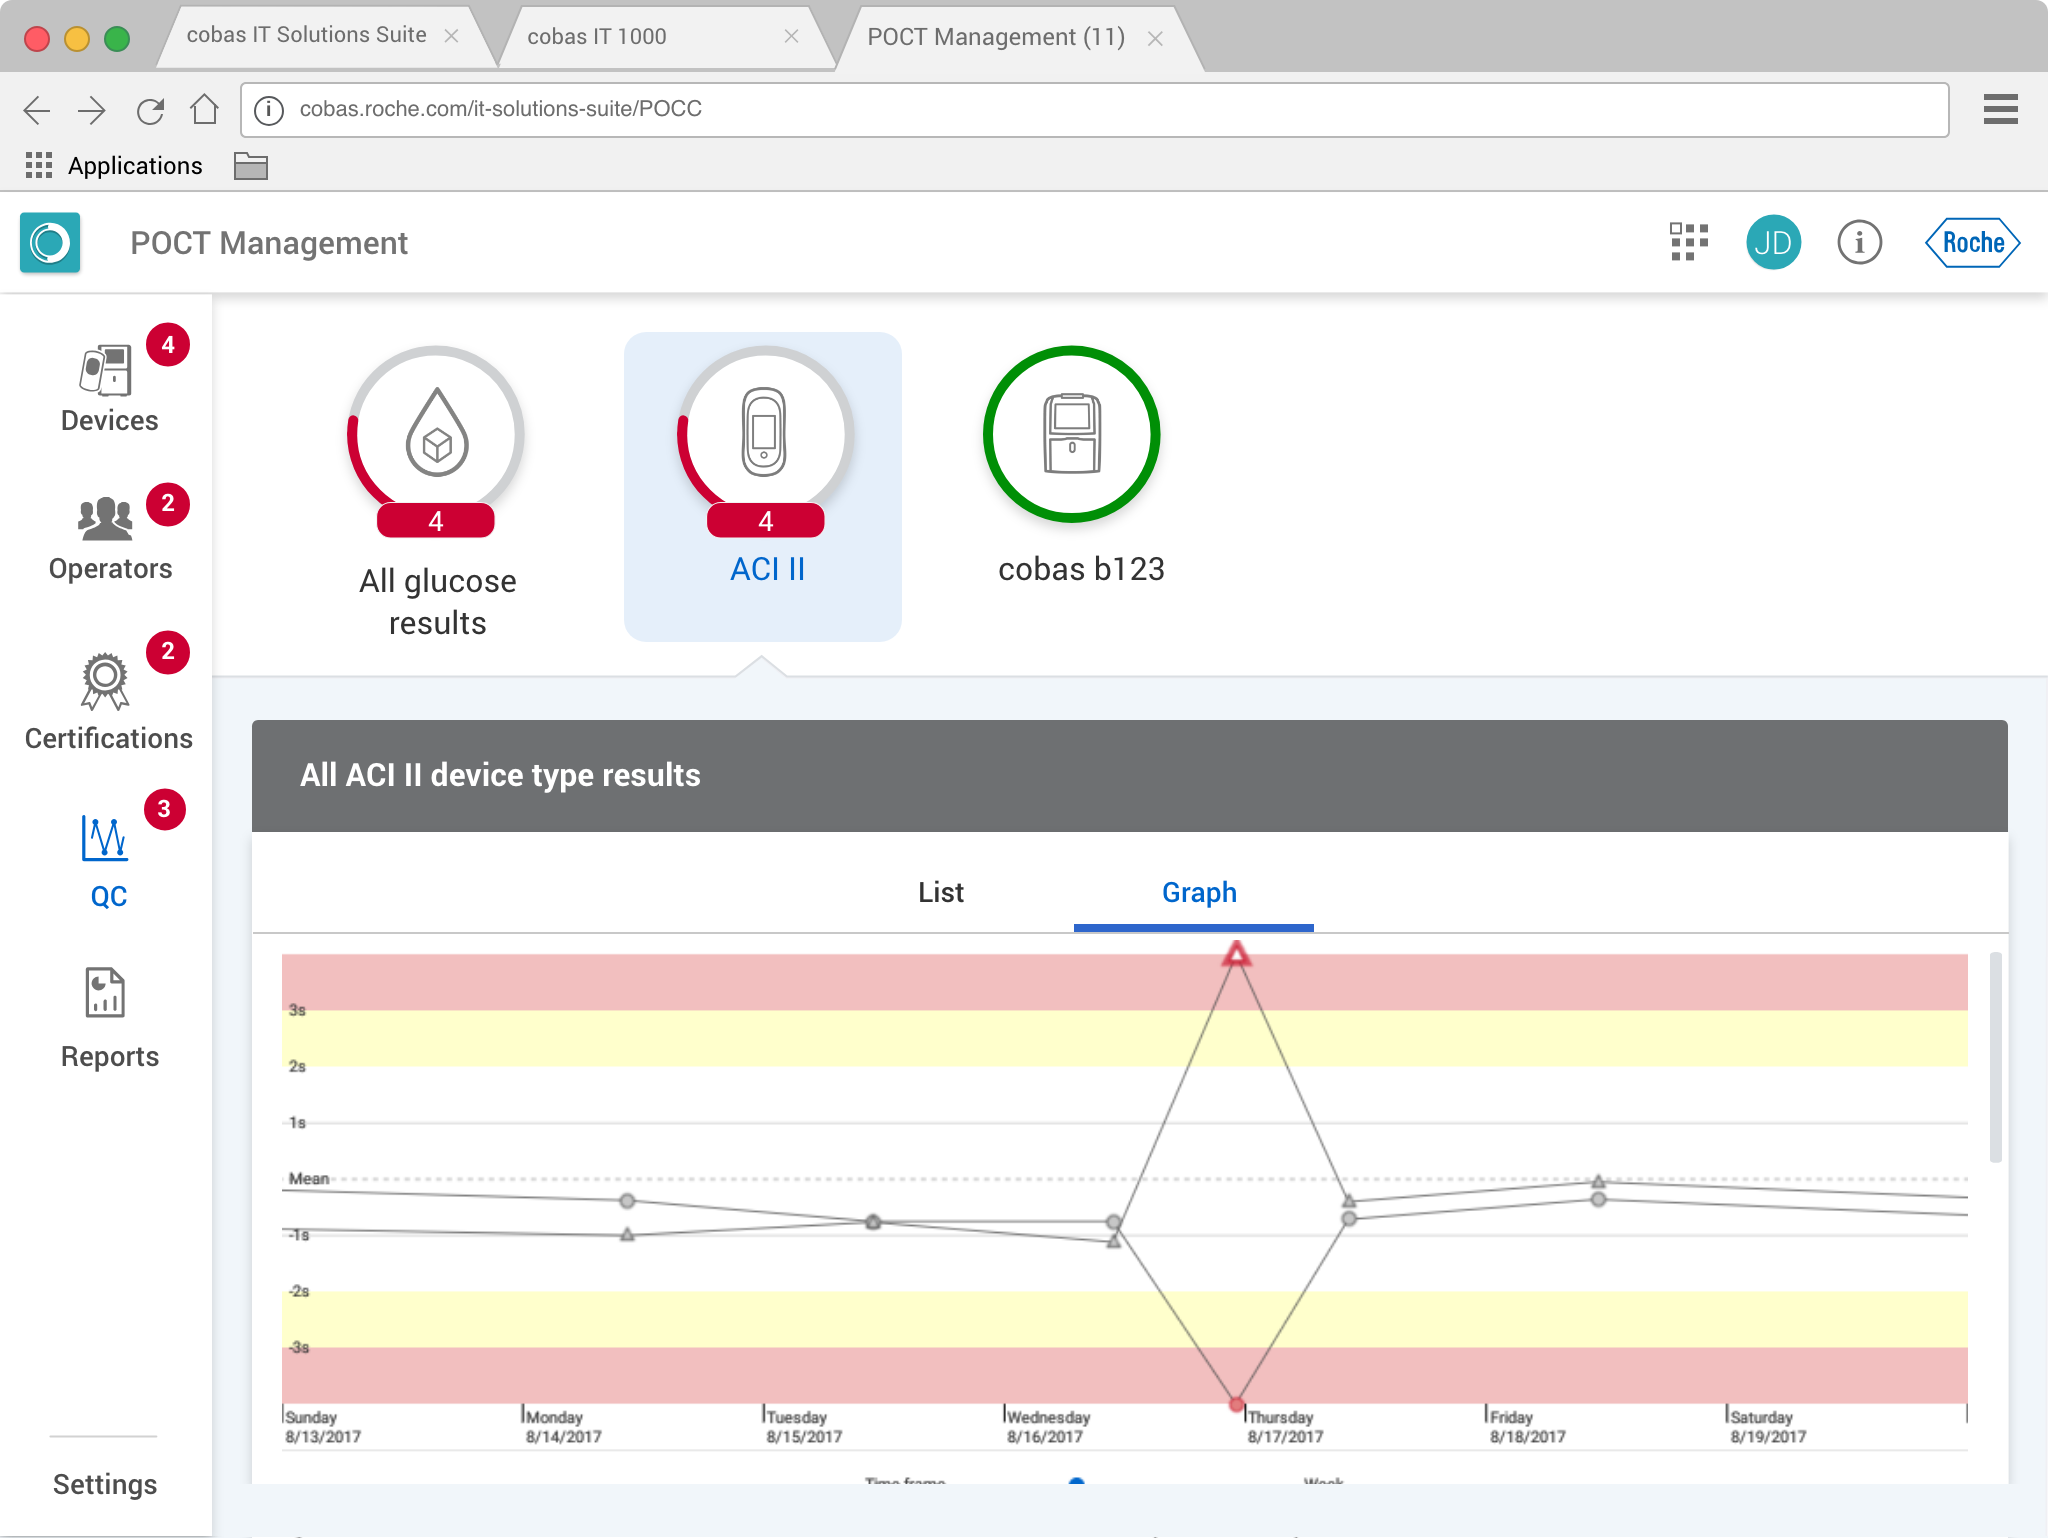
Task: Open the bookmarks folder in toolbar
Action: [x=250, y=165]
